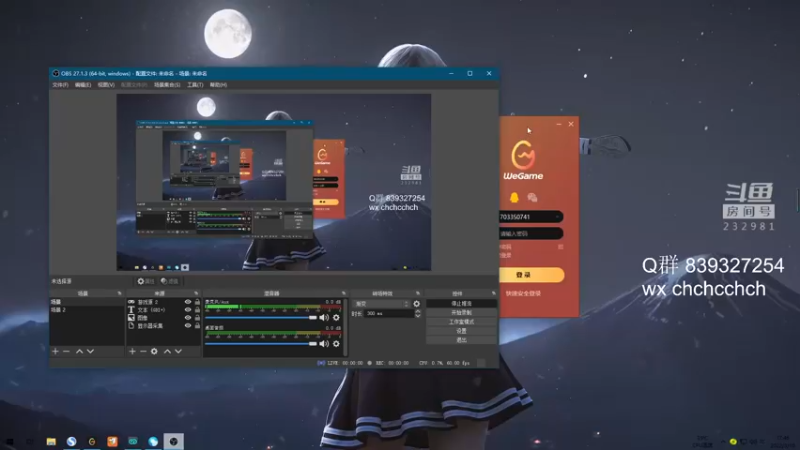
Task: Open 麦克风/Aux audio settings gear
Action: pyautogui.click(x=336, y=317)
